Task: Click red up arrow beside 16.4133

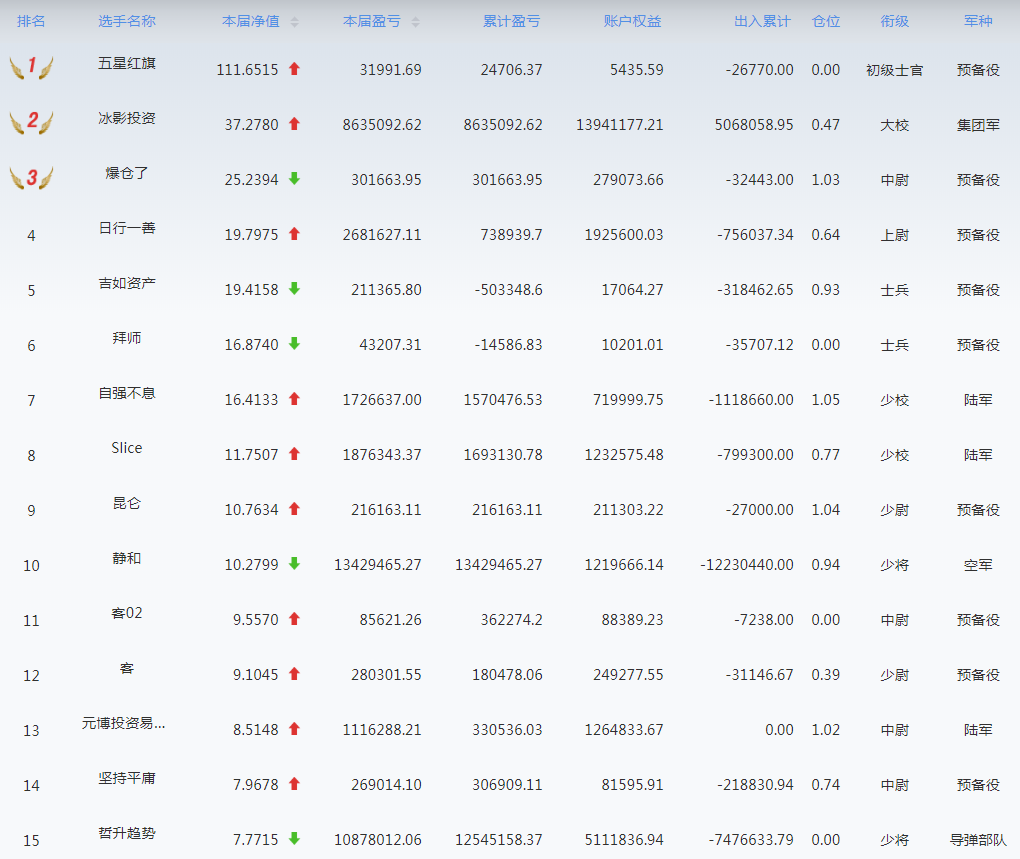Action: [x=294, y=399]
